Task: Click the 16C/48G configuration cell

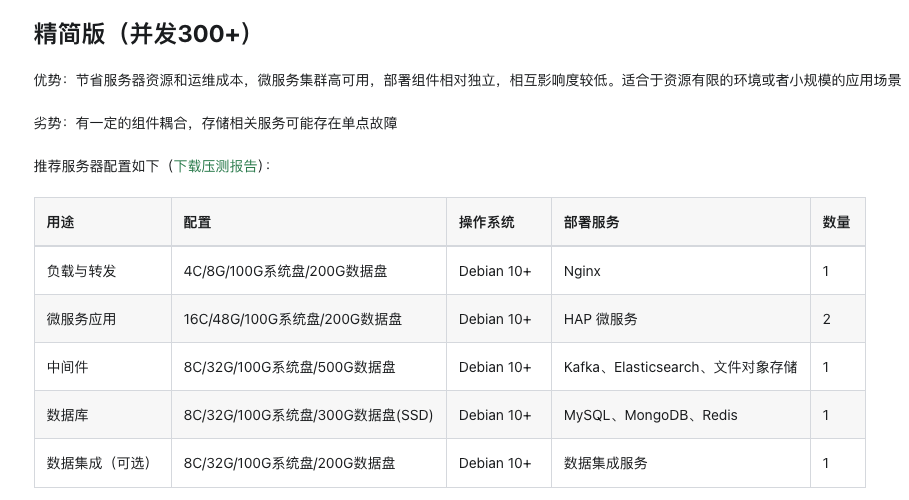Action: pyautogui.click(x=293, y=319)
